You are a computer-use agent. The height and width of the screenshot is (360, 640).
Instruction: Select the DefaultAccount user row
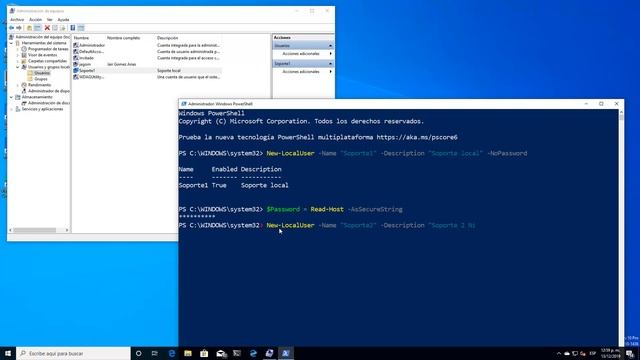147,52
